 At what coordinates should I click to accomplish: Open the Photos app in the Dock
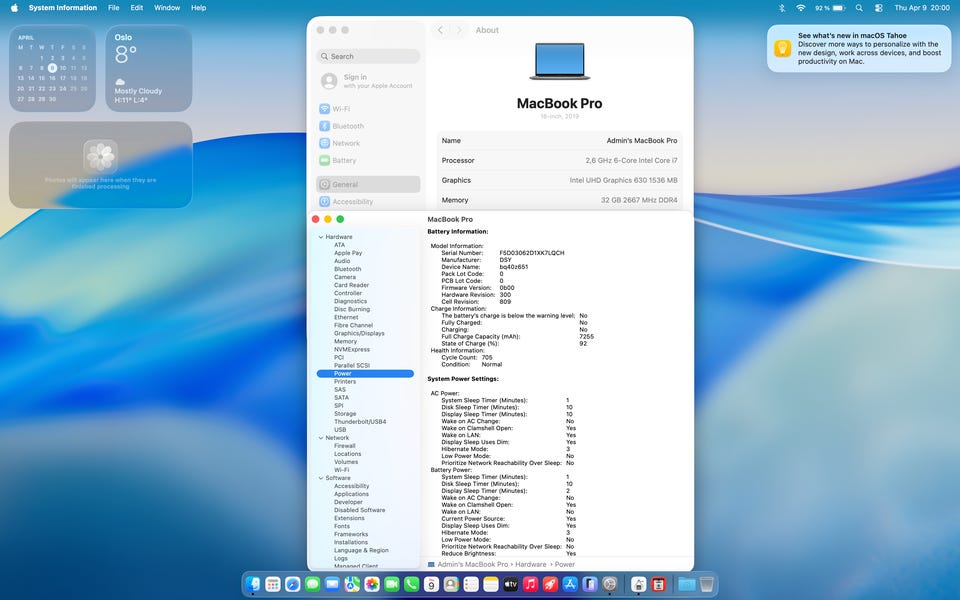tap(372, 584)
